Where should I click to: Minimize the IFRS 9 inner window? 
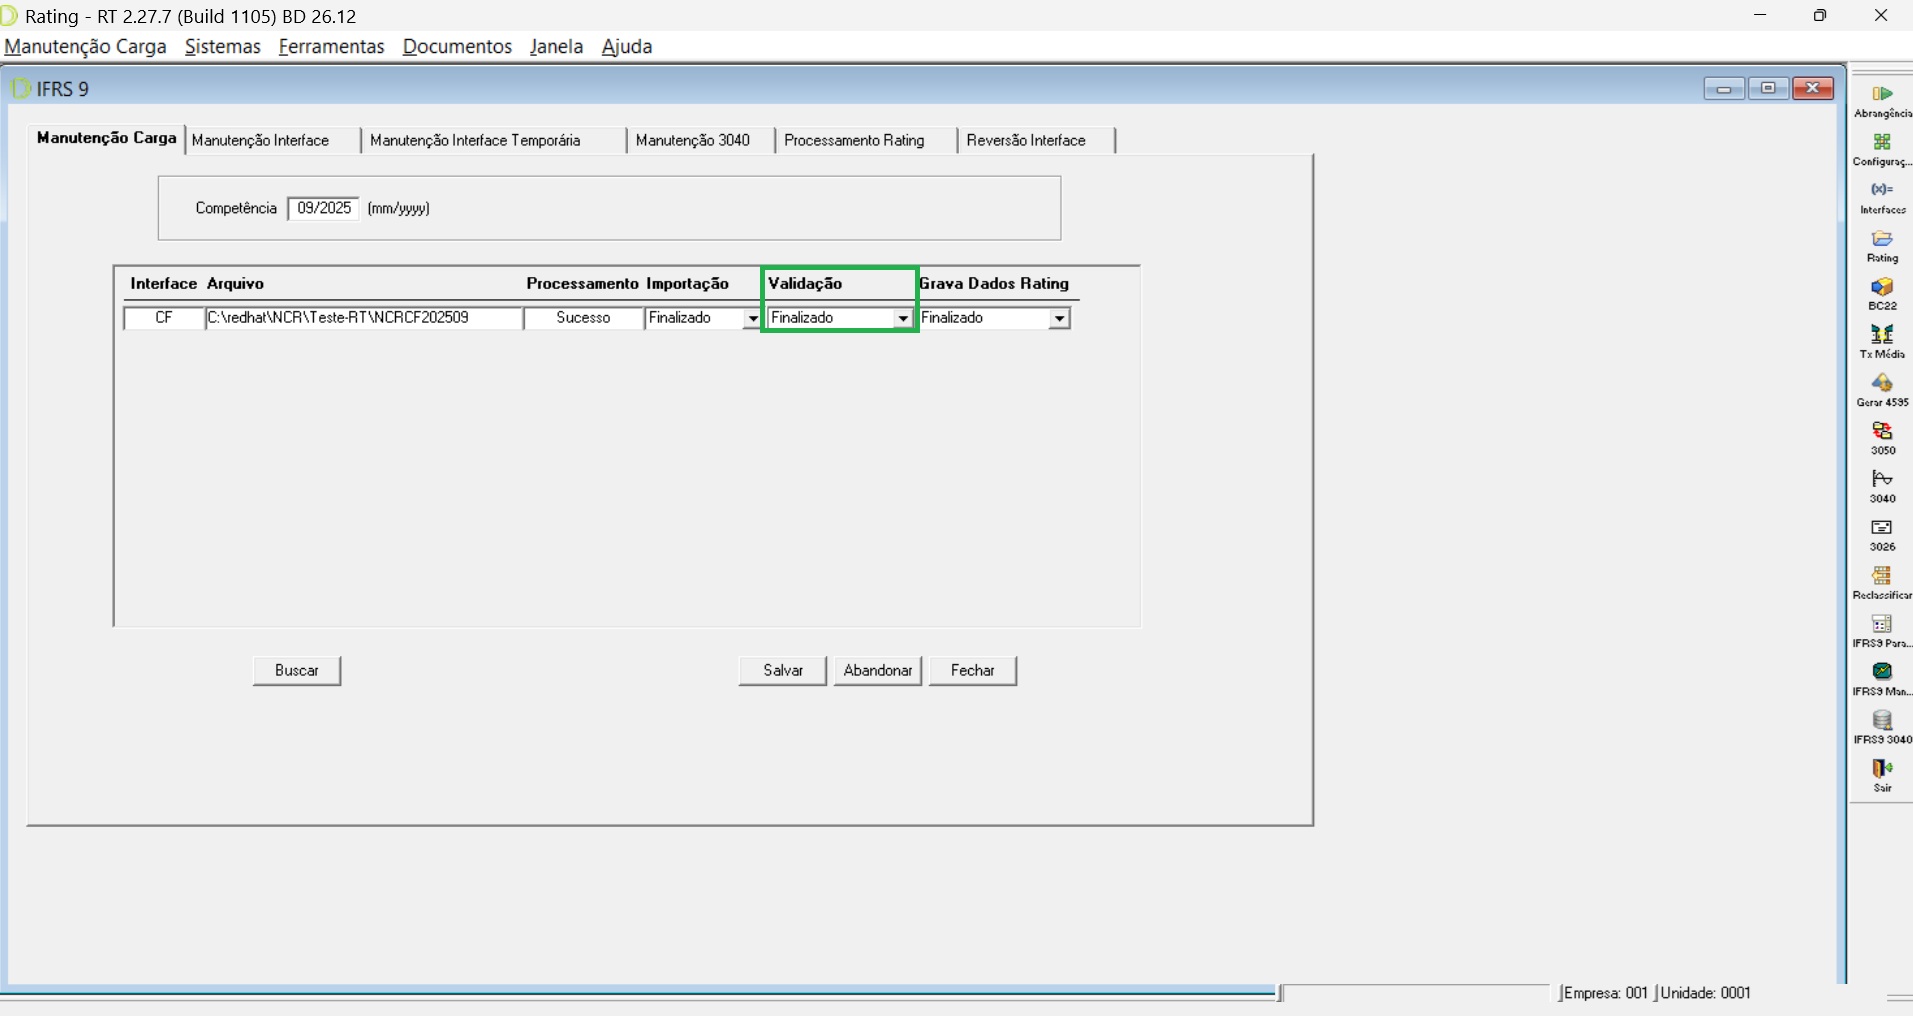1724,88
